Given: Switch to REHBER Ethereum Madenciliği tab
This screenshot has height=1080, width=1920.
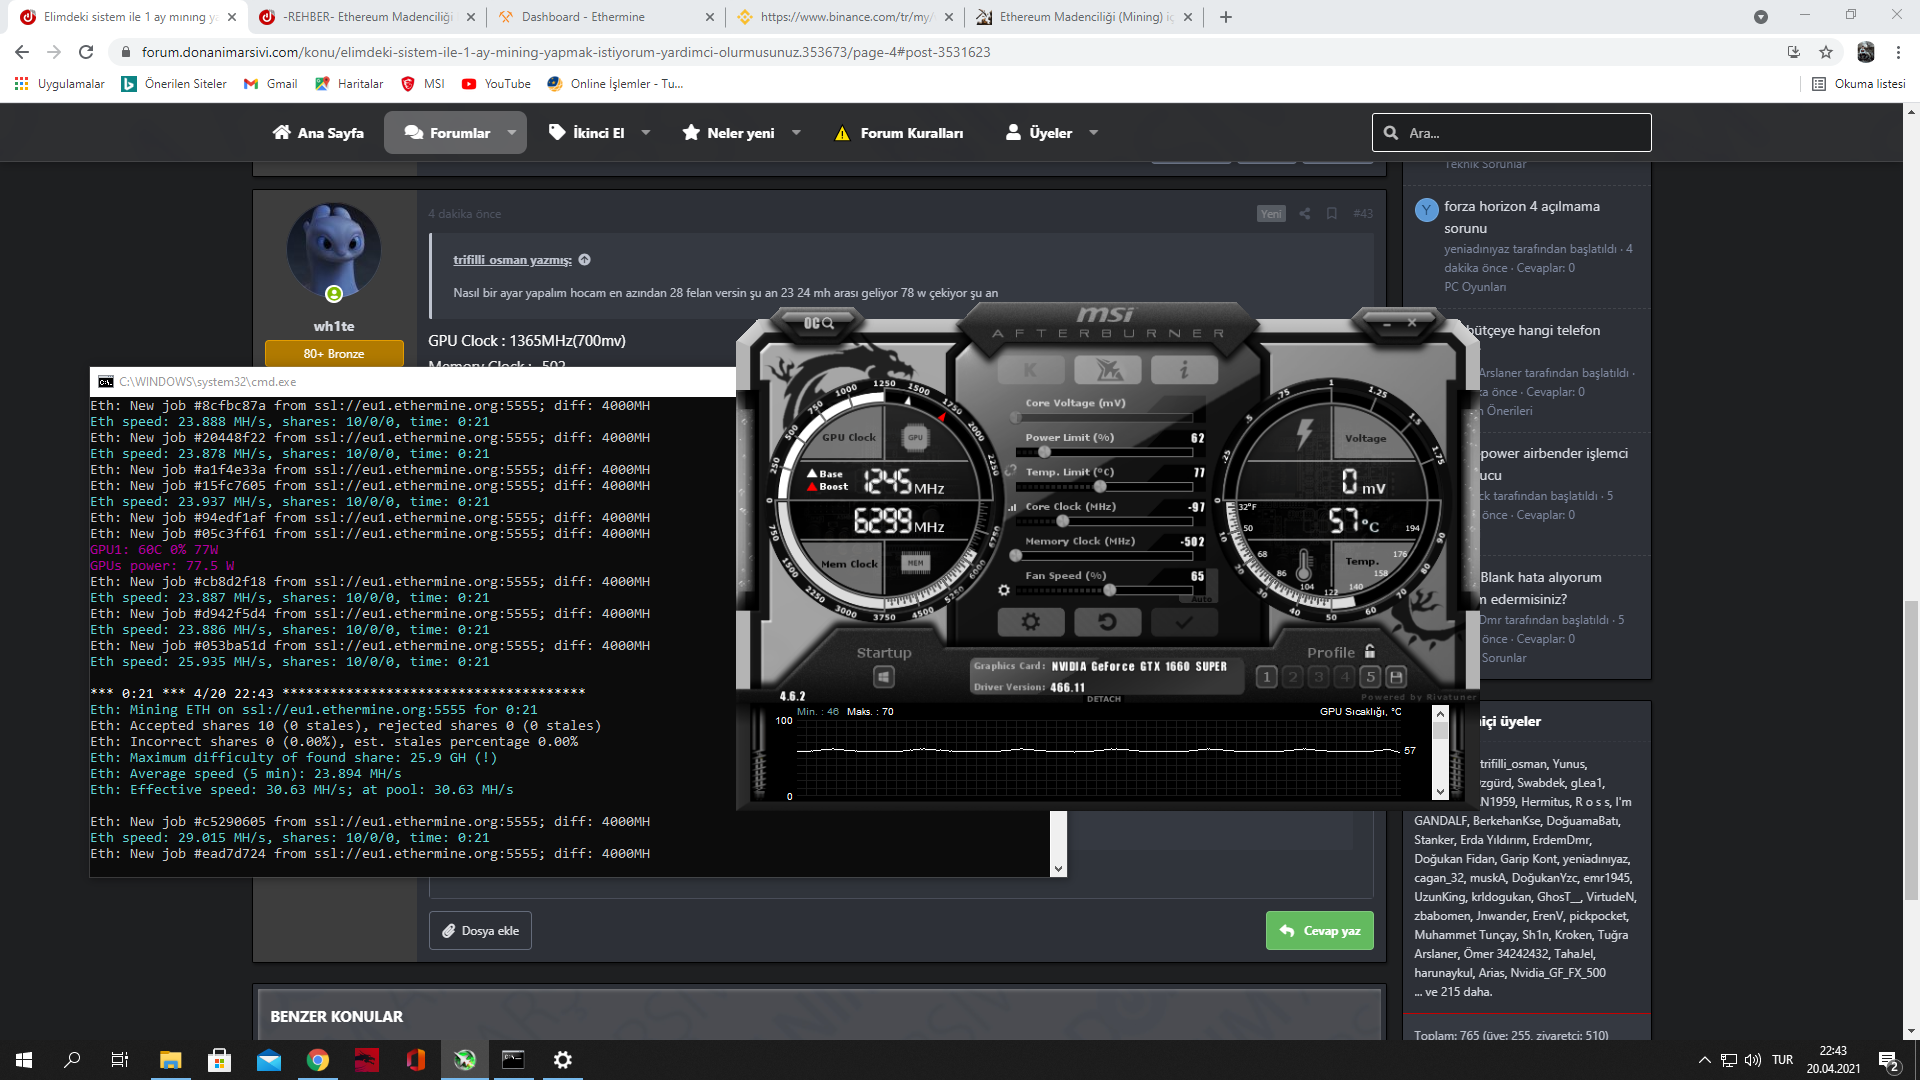Looking at the screenshot, I should [x=366, y=17].
